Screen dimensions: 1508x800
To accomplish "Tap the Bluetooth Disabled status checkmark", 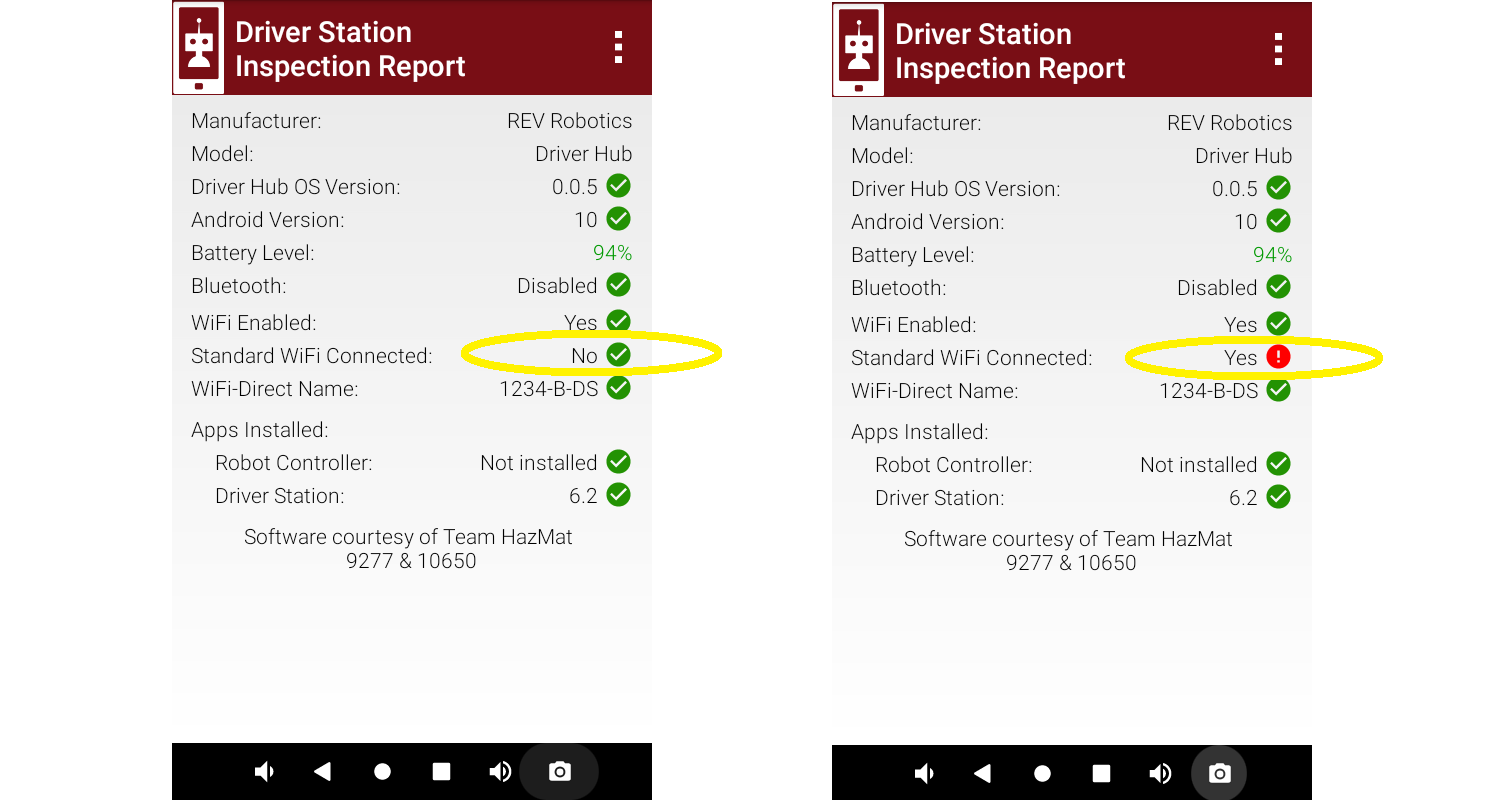I will click(619, 285).
